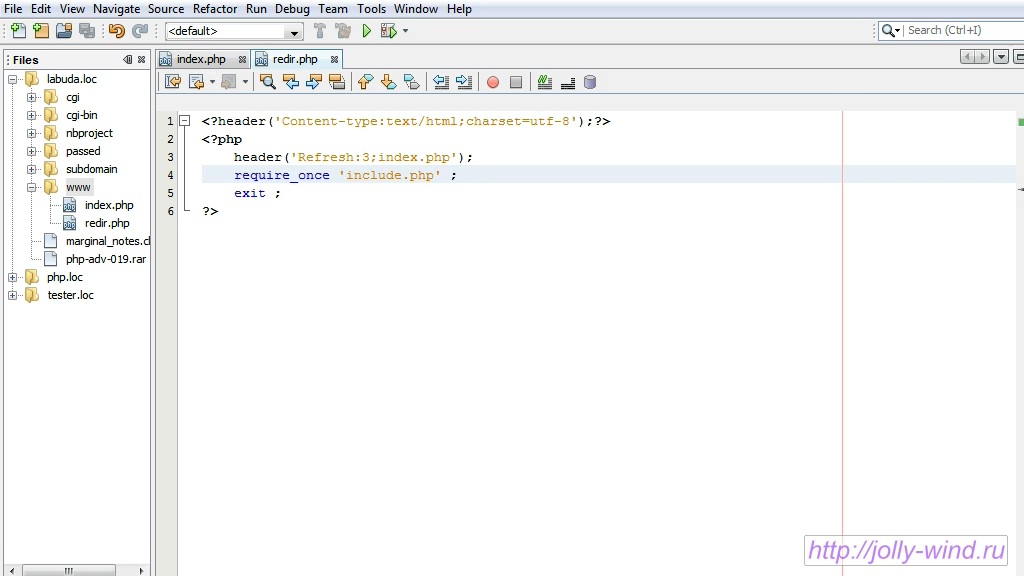Shift the line right

point(464,82)
